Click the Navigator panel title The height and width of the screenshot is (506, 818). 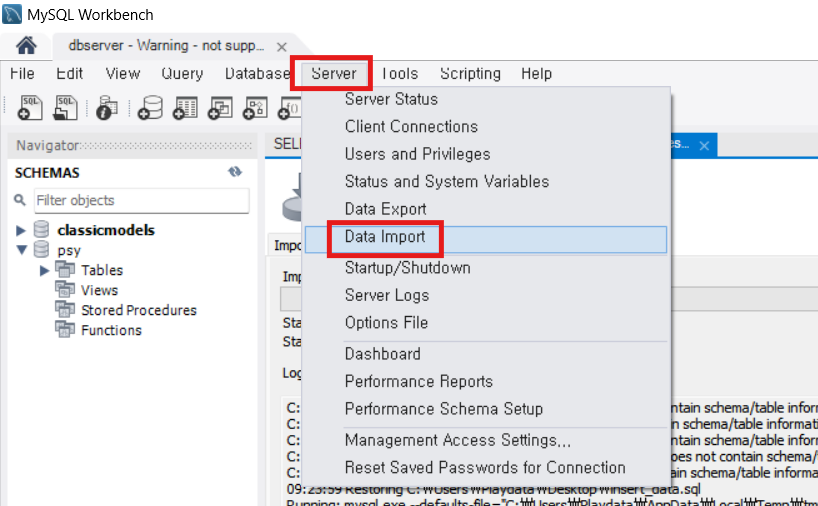click(47, 145)
